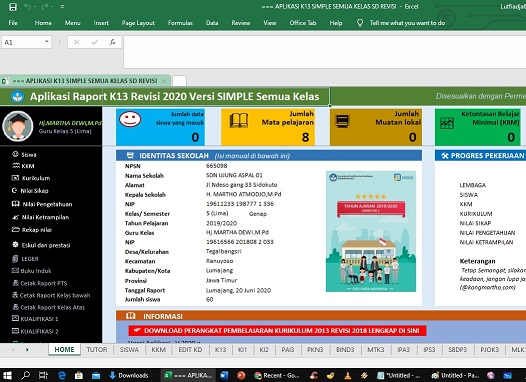Open the Data ribbon tab
Image resolution: width=526 pixels, height=382 pixels.
pyautogui.click(x=212, y=23)
